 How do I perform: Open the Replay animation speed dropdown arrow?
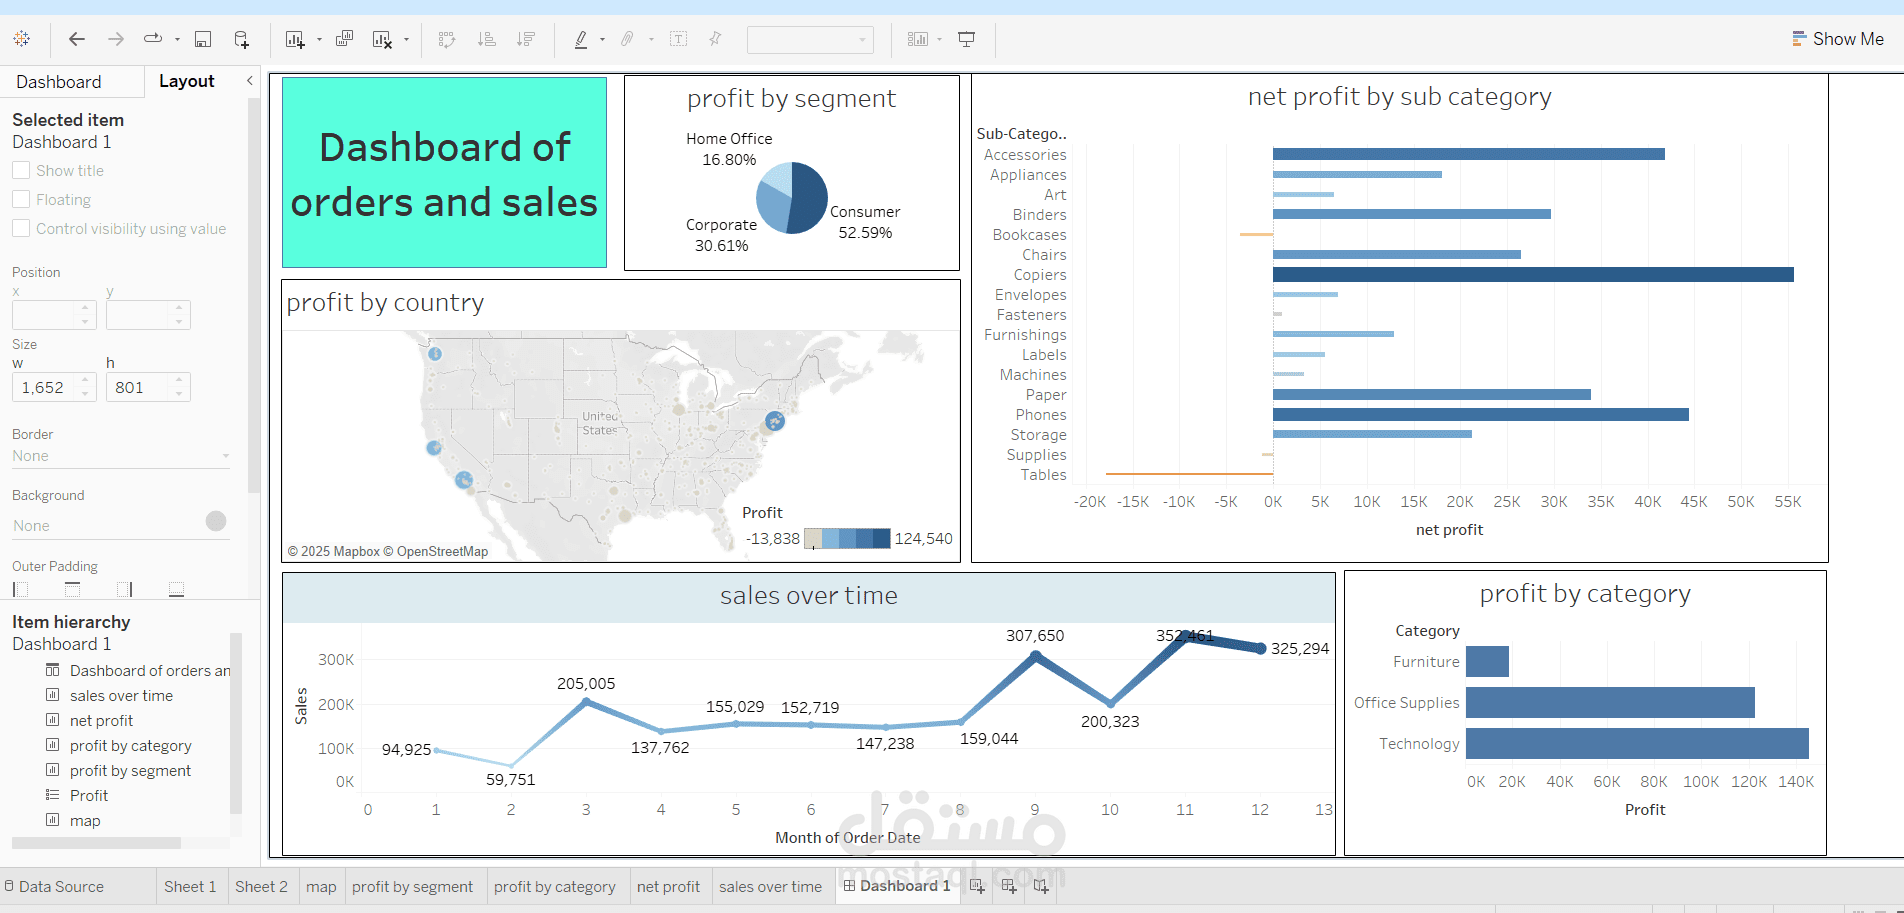[x=177, y=40]
